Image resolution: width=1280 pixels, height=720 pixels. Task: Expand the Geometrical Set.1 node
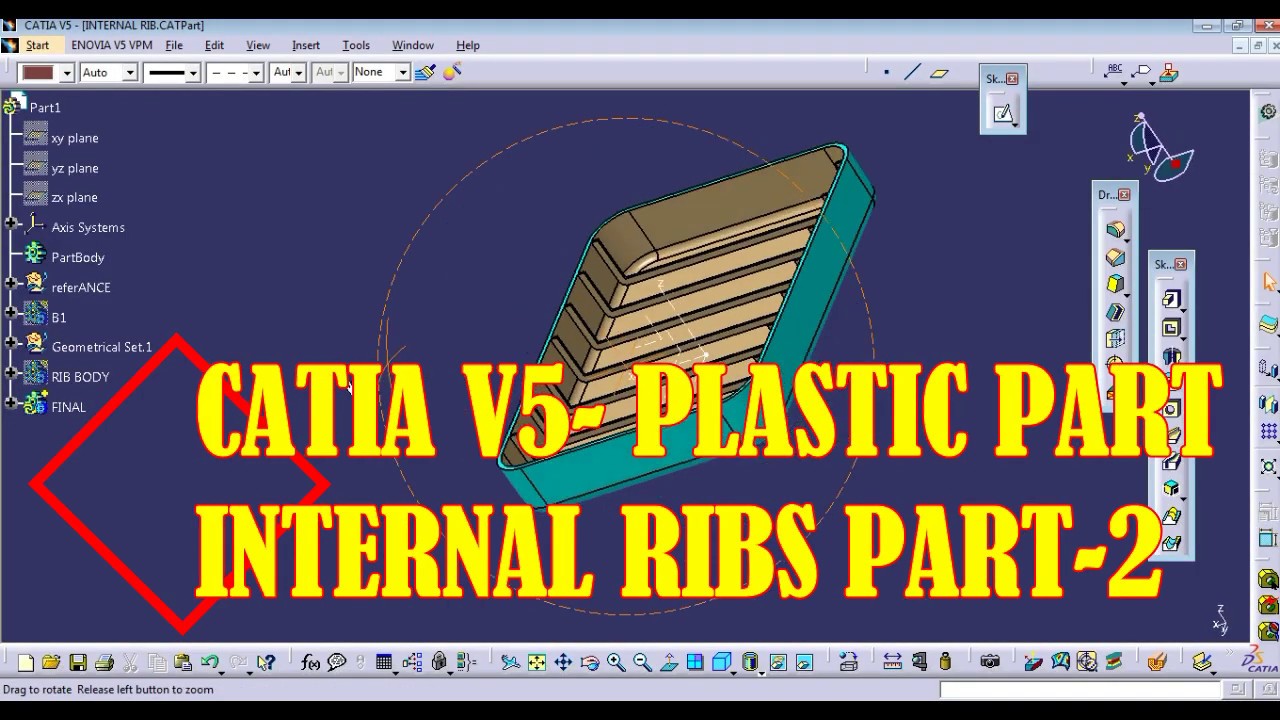pyautogui.click(x=11, y=344)
